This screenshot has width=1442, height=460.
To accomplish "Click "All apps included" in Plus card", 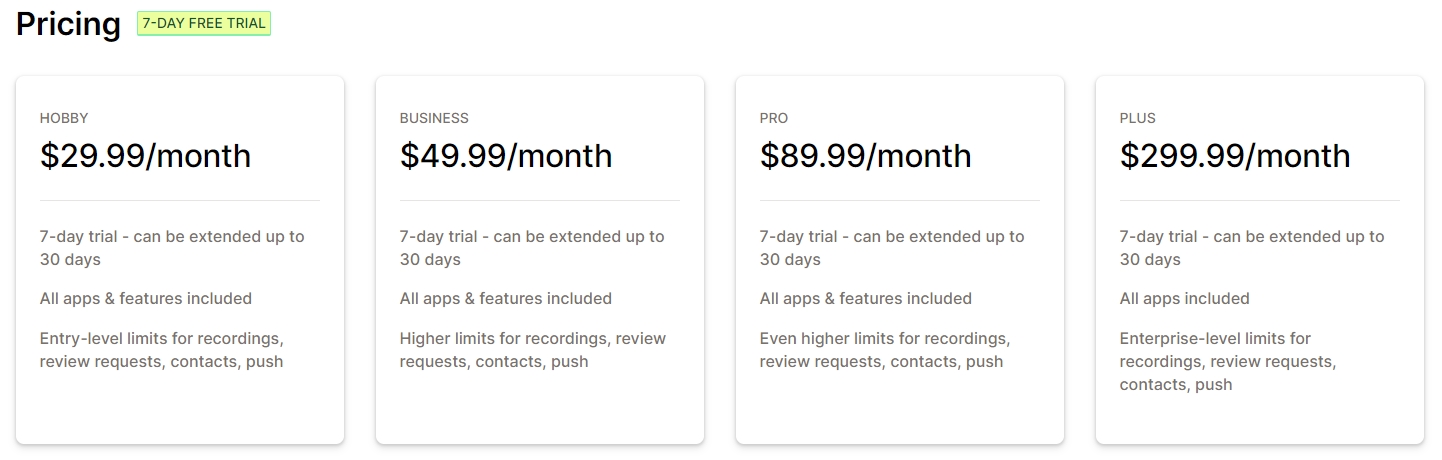I will [x=1184, y=298].
